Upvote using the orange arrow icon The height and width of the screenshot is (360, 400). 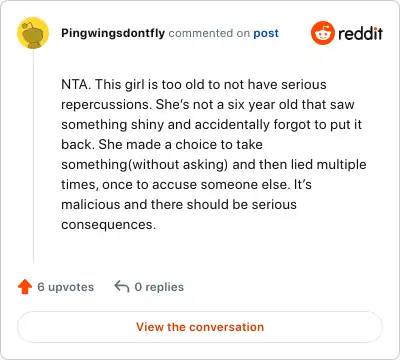pos(25,287)
